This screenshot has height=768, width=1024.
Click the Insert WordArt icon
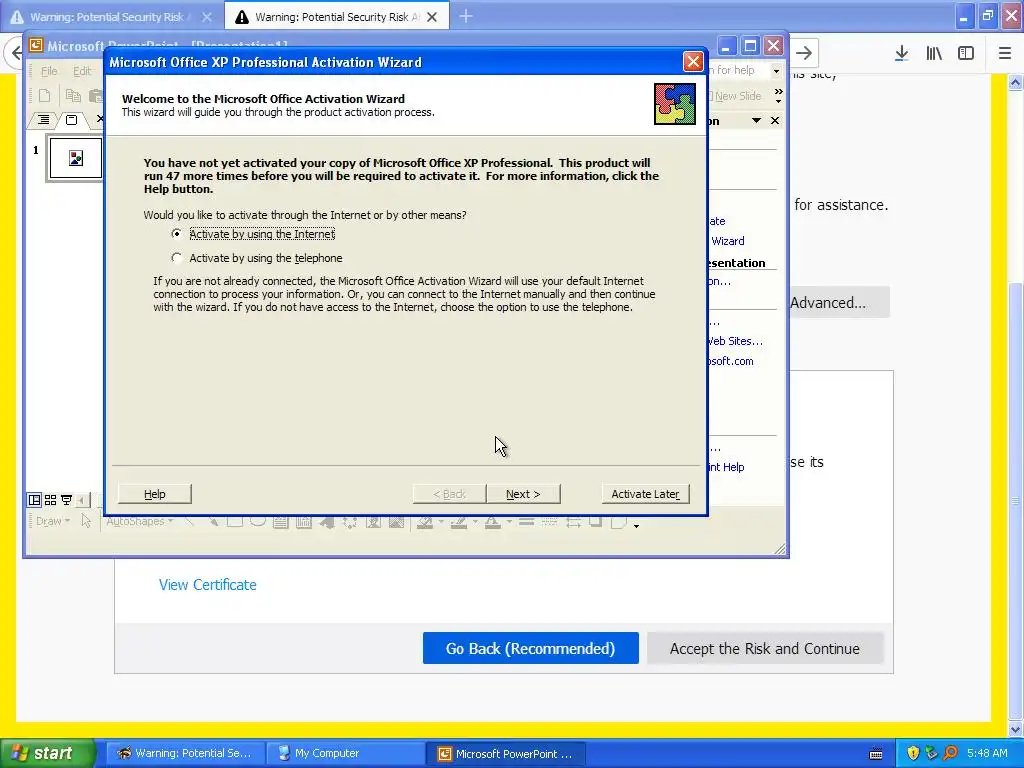[x=327, y=521]
